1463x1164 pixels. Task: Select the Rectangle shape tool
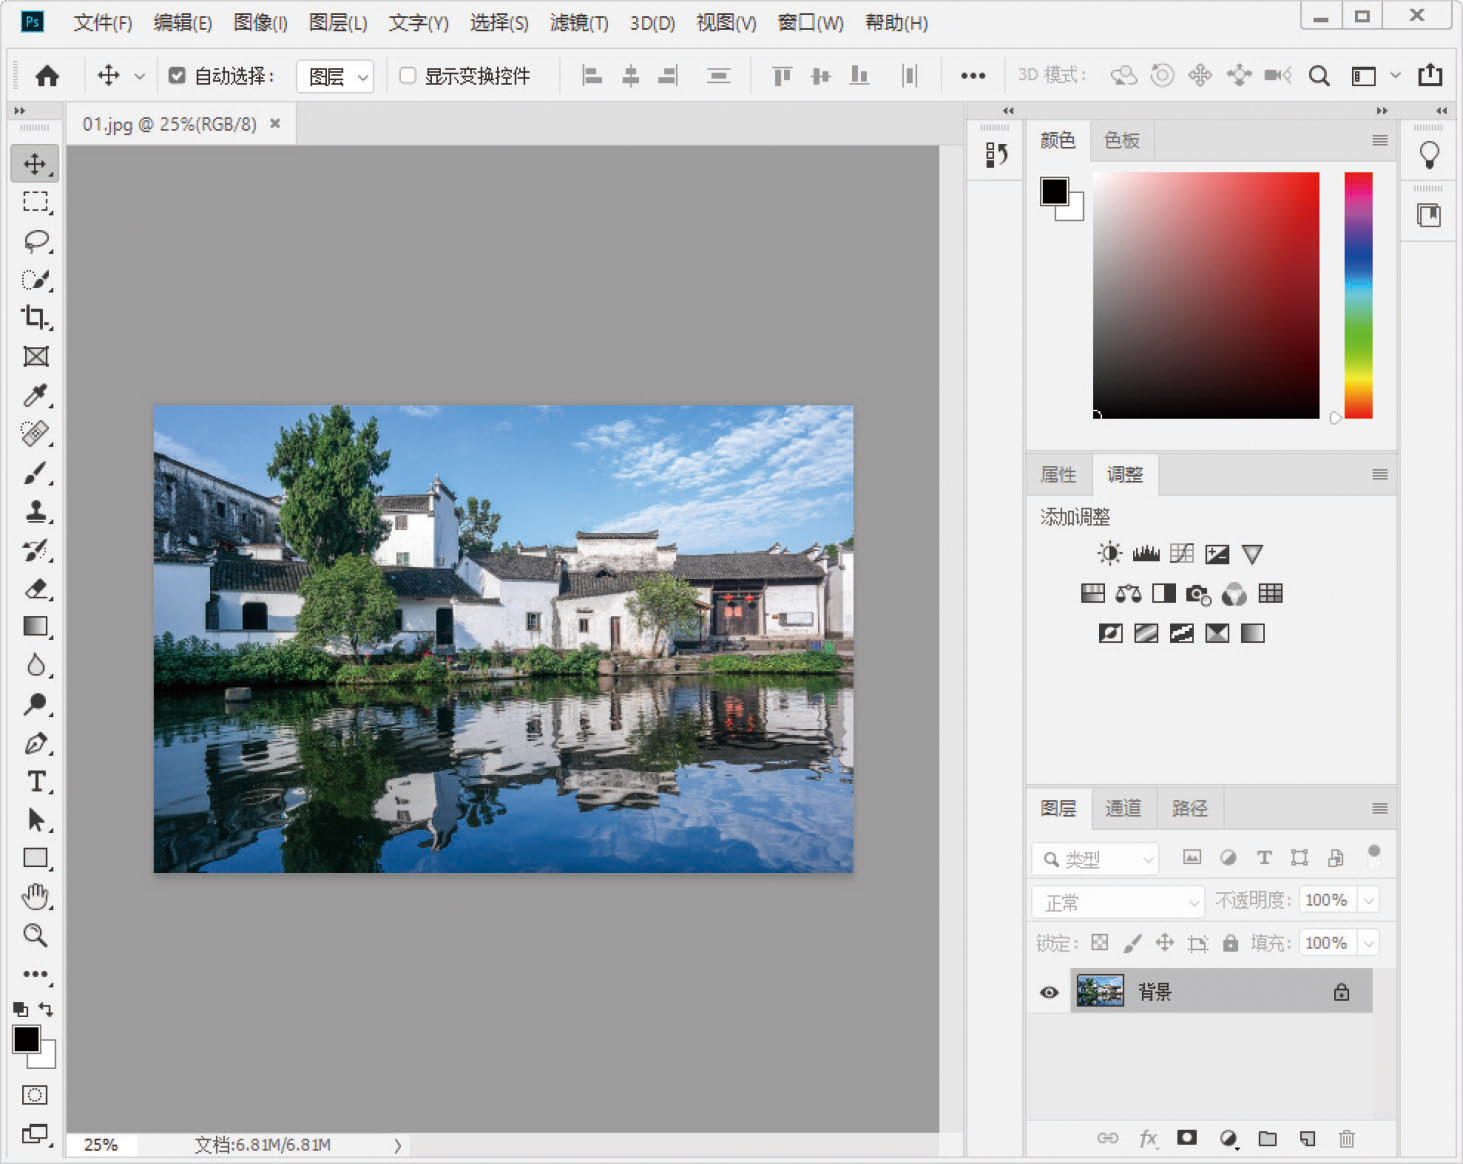35,858
